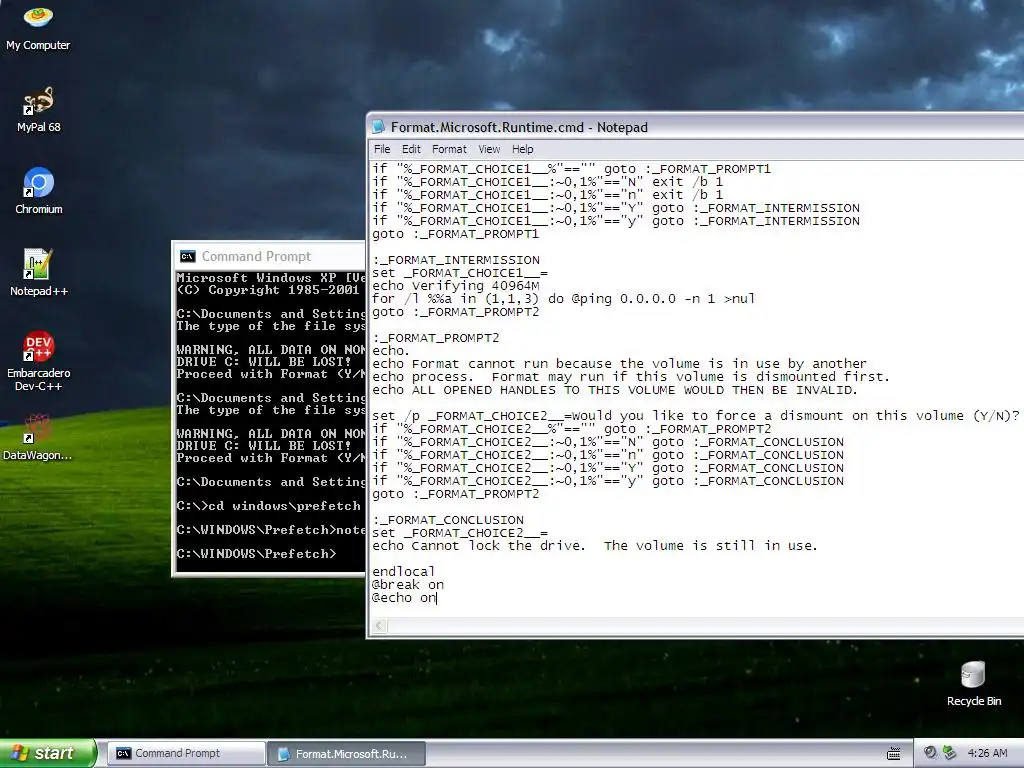This screenshot has width=1024, height=768.
Task: Select the Chromium desktop shortcut
Action: coord(39,191)
